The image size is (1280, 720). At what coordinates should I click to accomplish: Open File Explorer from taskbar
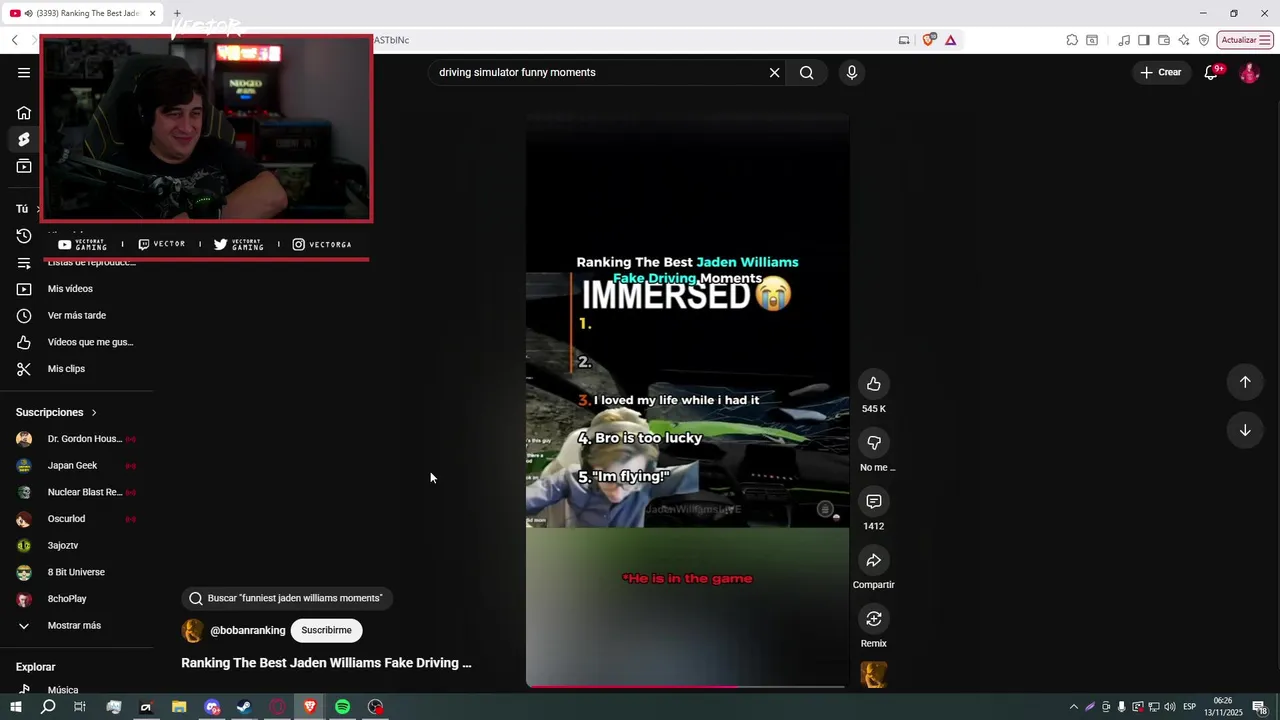click(x=179, y=707)
